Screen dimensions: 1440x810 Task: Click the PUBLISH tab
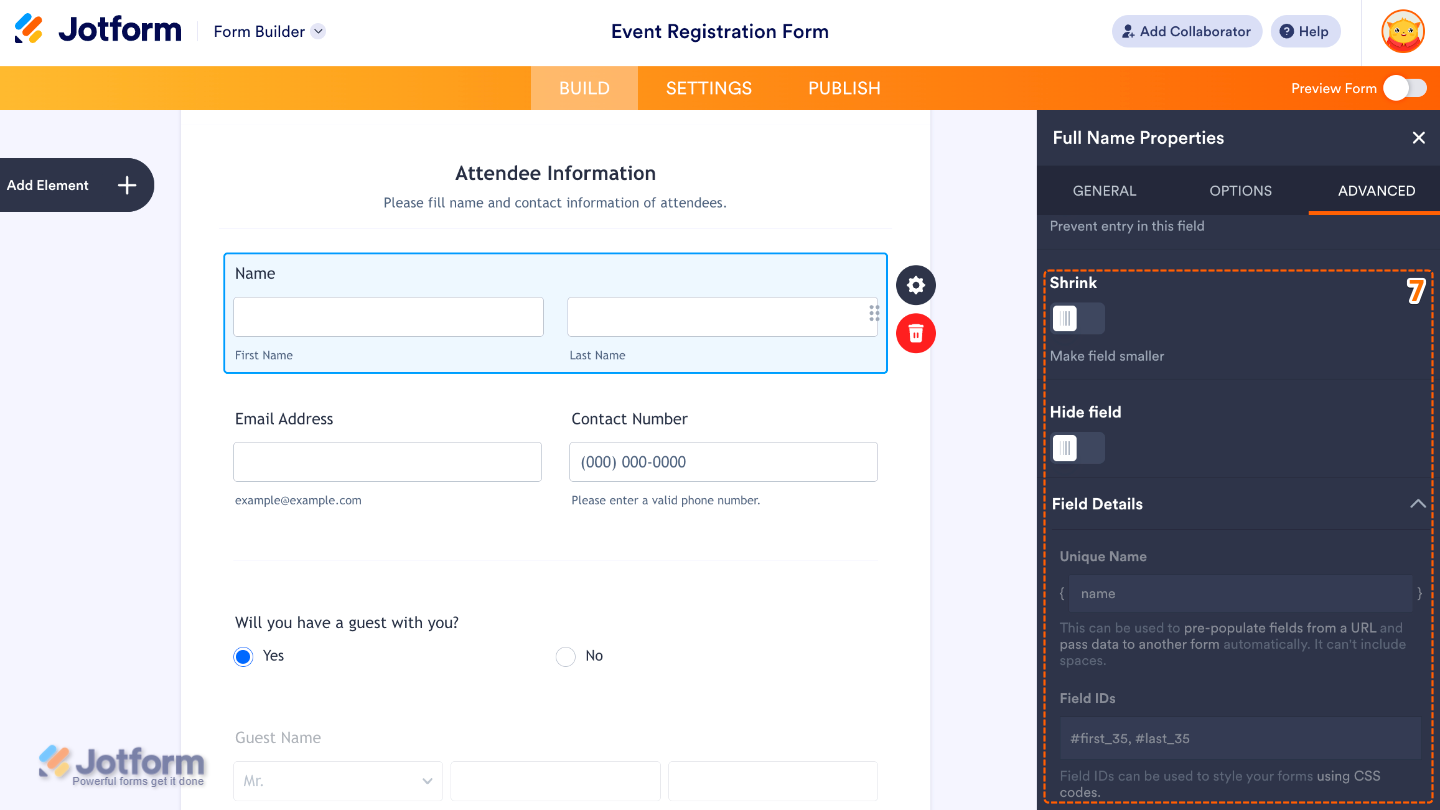(x=844, y=88)
